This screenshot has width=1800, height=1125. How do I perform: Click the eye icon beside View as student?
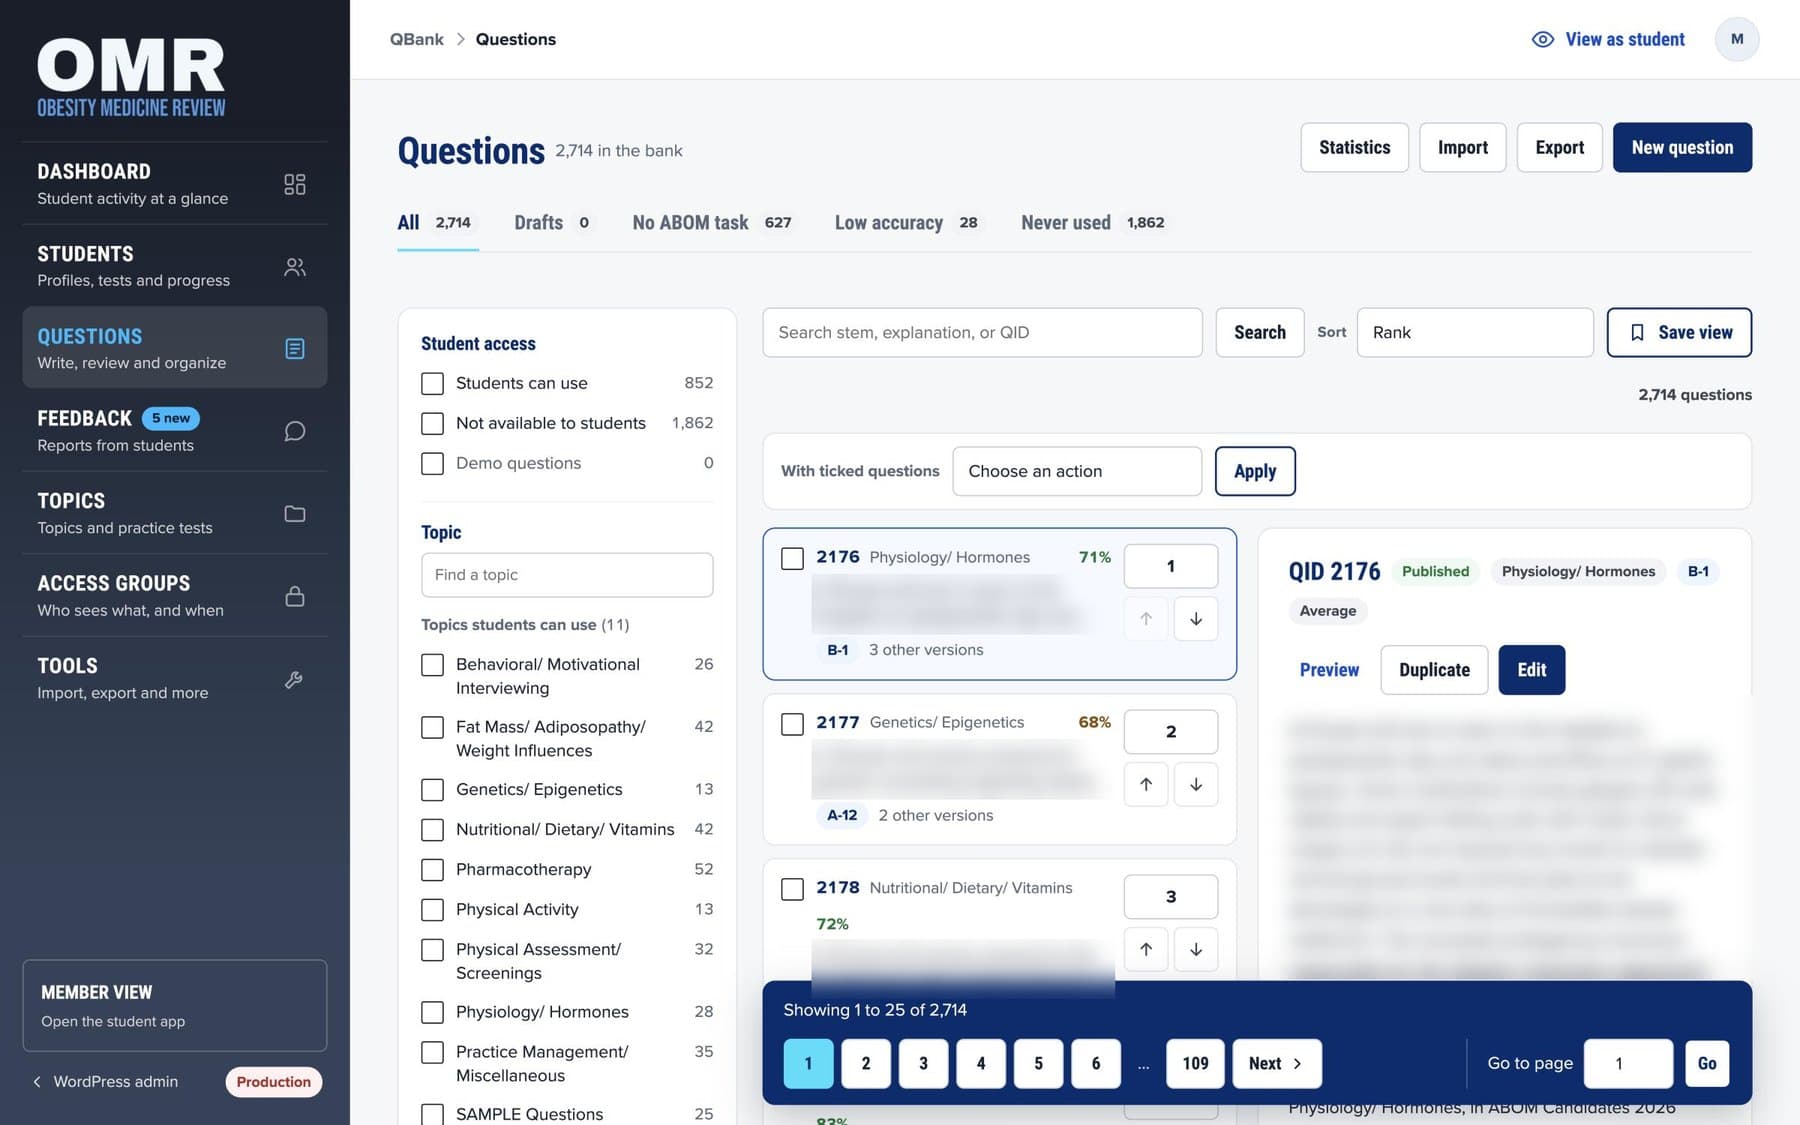tap(1543, 39)
